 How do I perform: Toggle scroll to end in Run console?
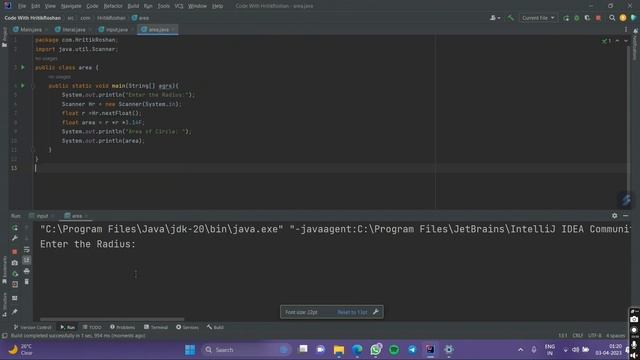[x=27, y=260]
